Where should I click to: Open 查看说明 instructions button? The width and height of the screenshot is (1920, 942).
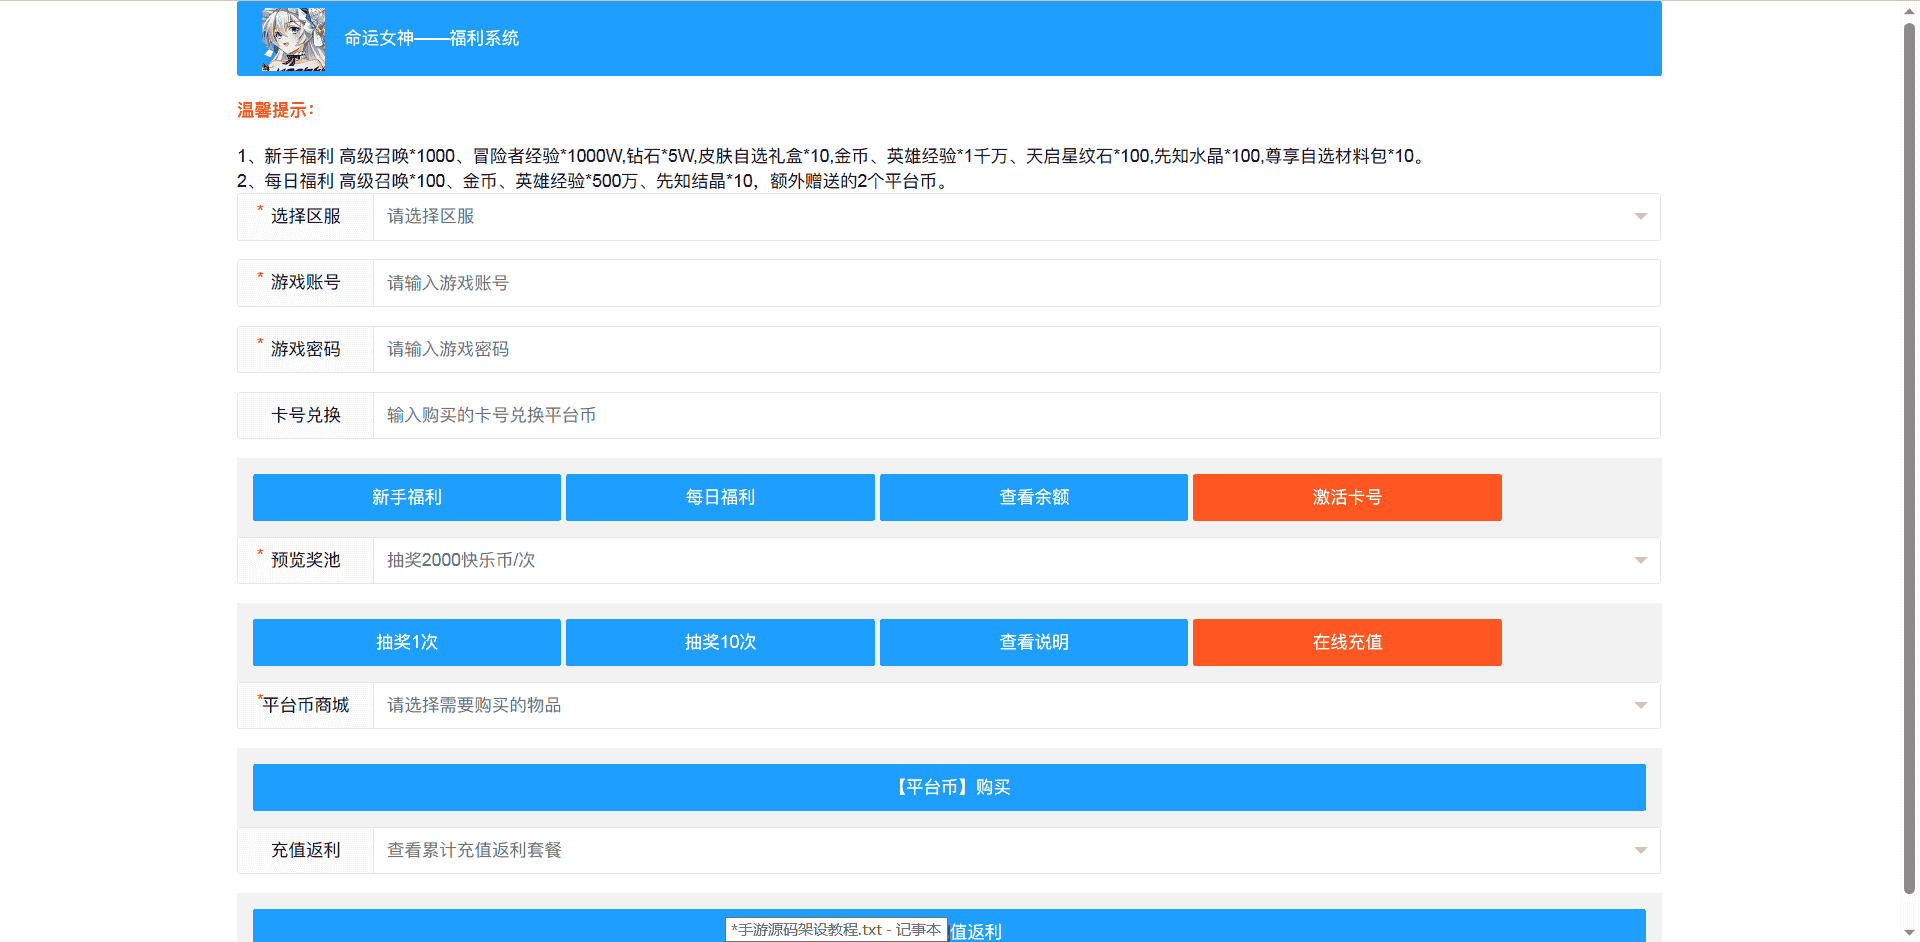point(1033,643)
